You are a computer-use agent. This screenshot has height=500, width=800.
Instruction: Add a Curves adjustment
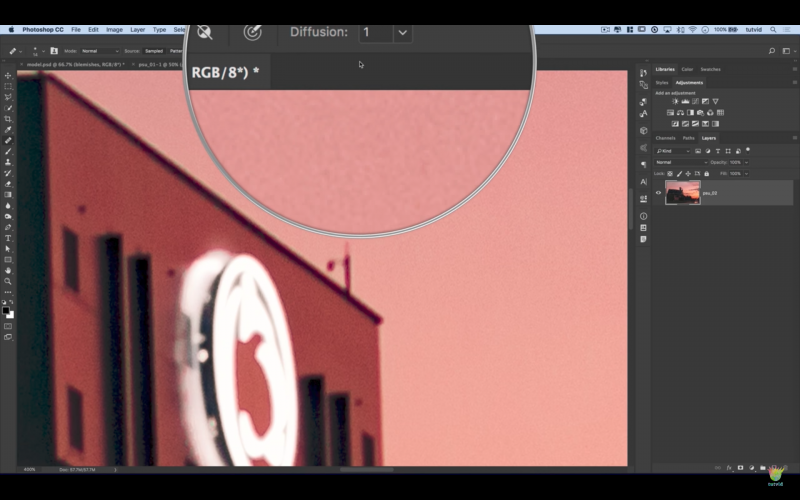click(695, 102)
